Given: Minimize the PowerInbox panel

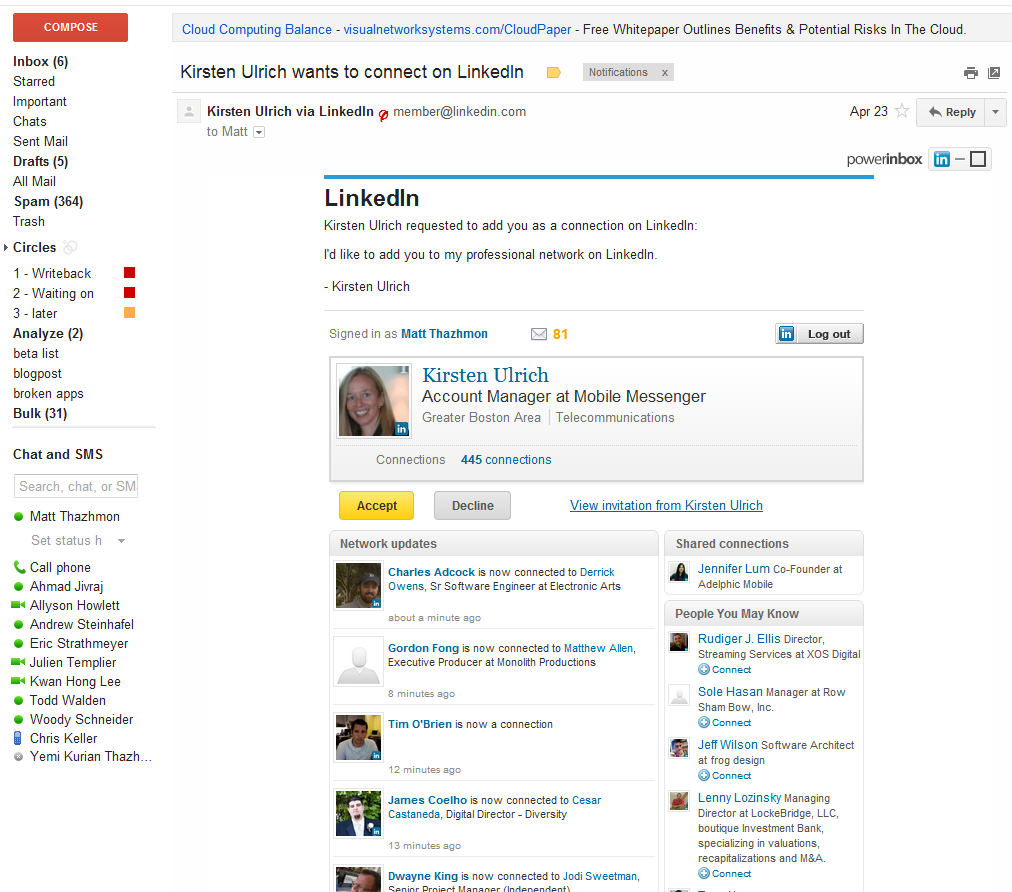Looking at the screenshot, I should [x=960, y=159].
